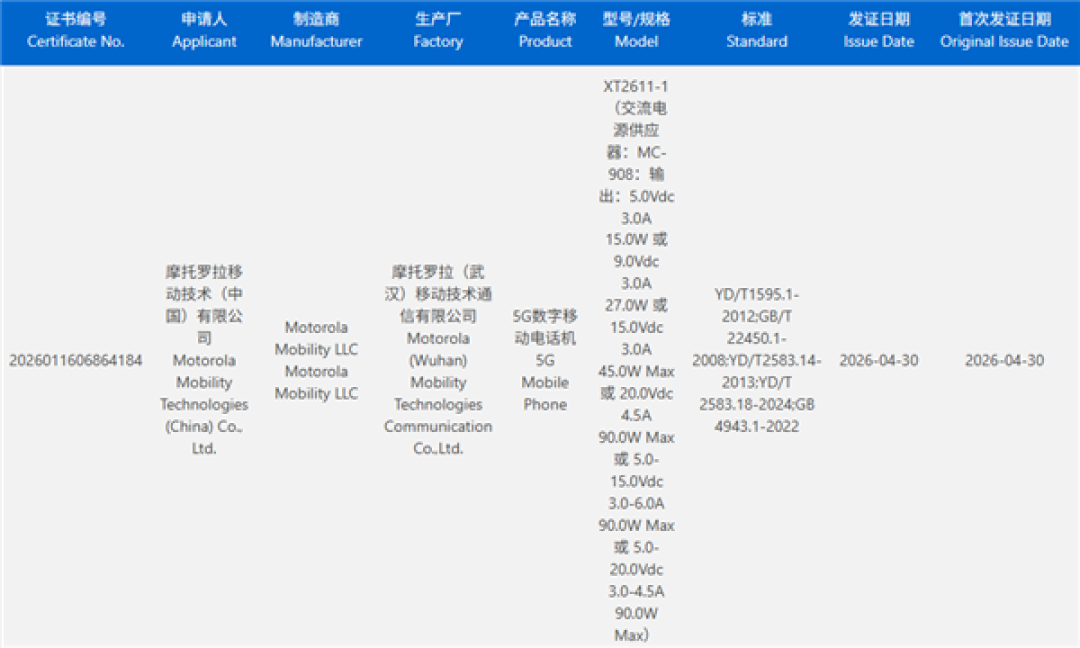Click the Issue Date column header
Screen dimensions: 1080x648
[x=878, y=31]
